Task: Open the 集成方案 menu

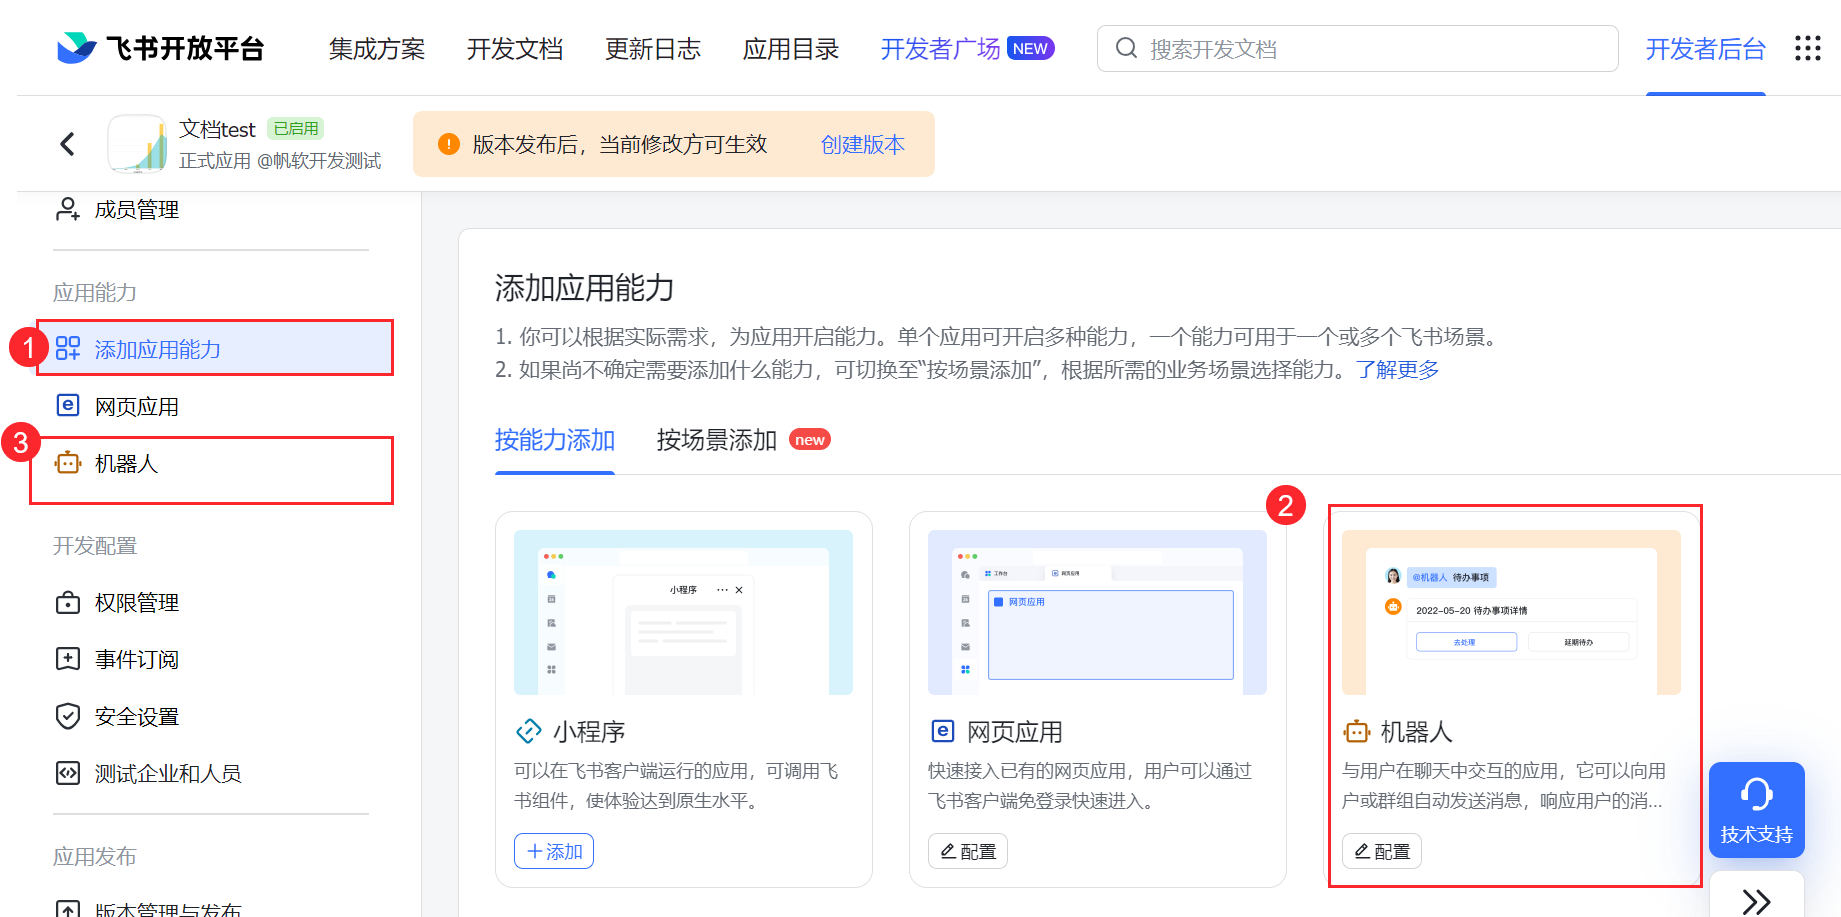Action: (x=377, y=49)
